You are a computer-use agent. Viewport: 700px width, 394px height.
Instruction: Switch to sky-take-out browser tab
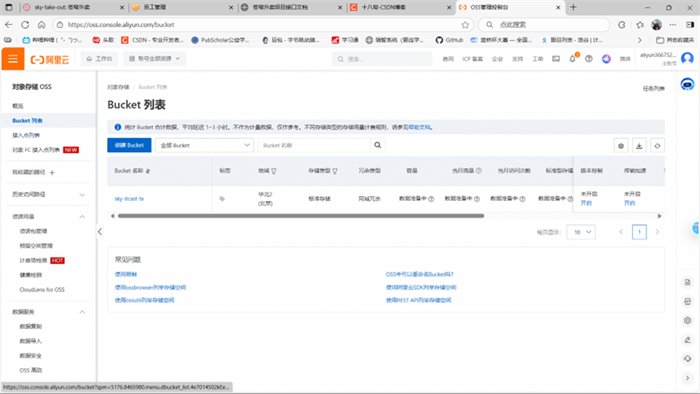click(x=74, y=7)
